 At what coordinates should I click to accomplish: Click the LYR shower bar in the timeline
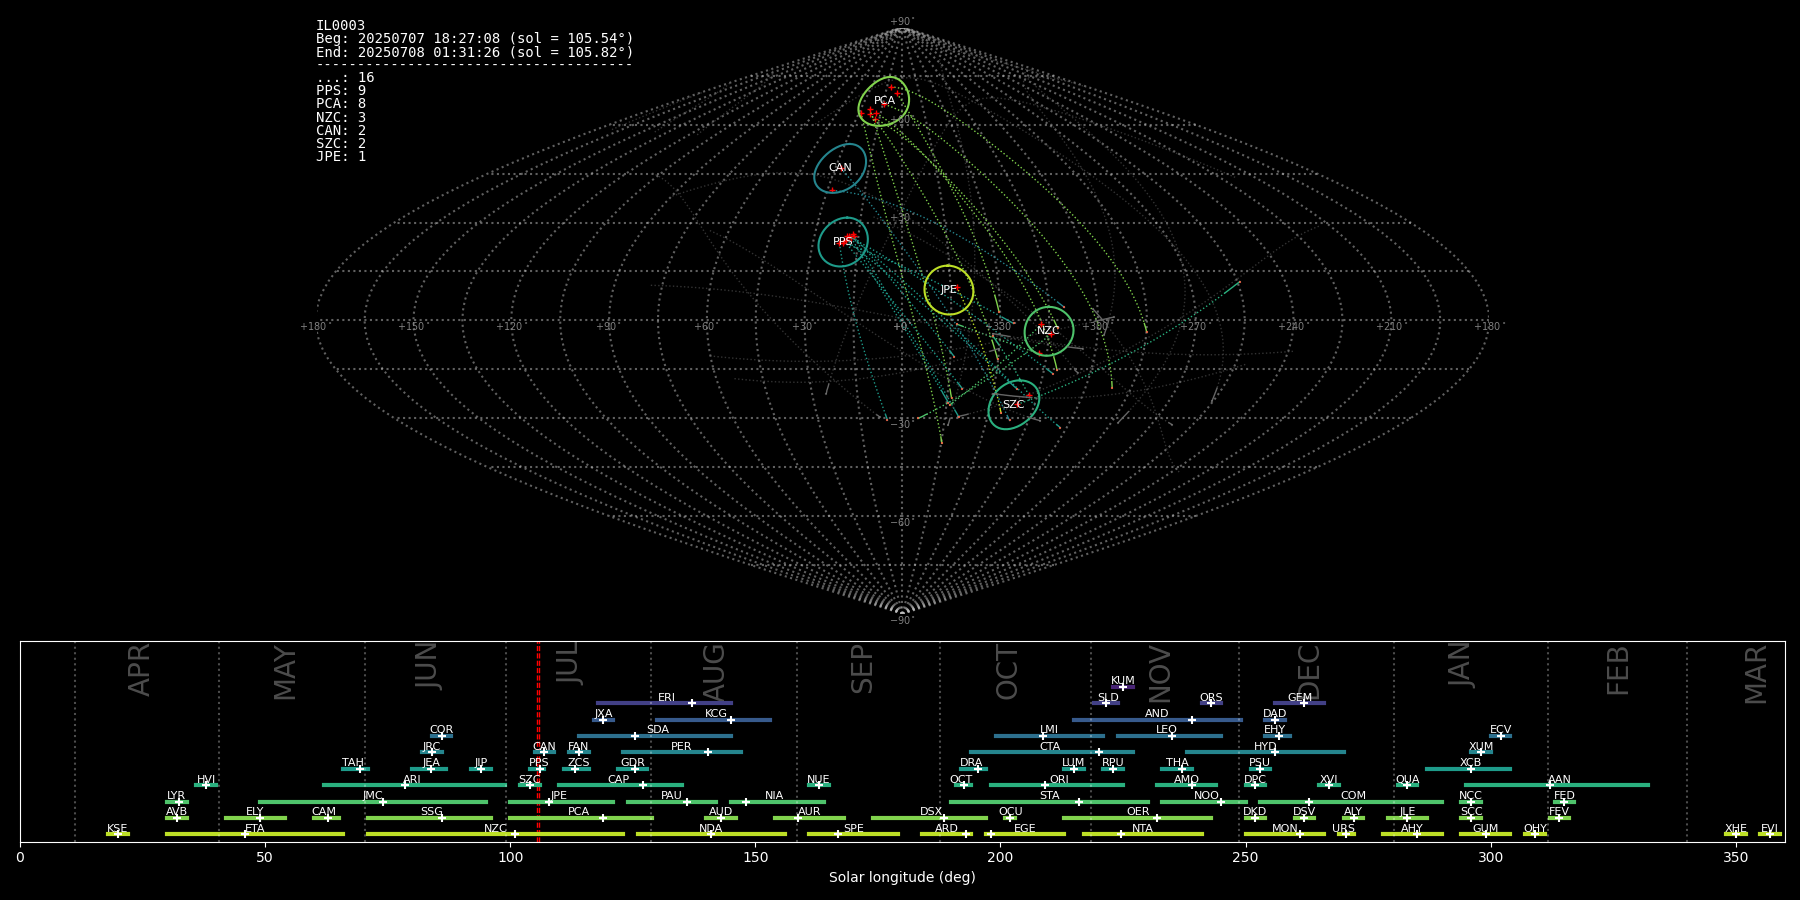pyautogui.click(x=177, y=802)
